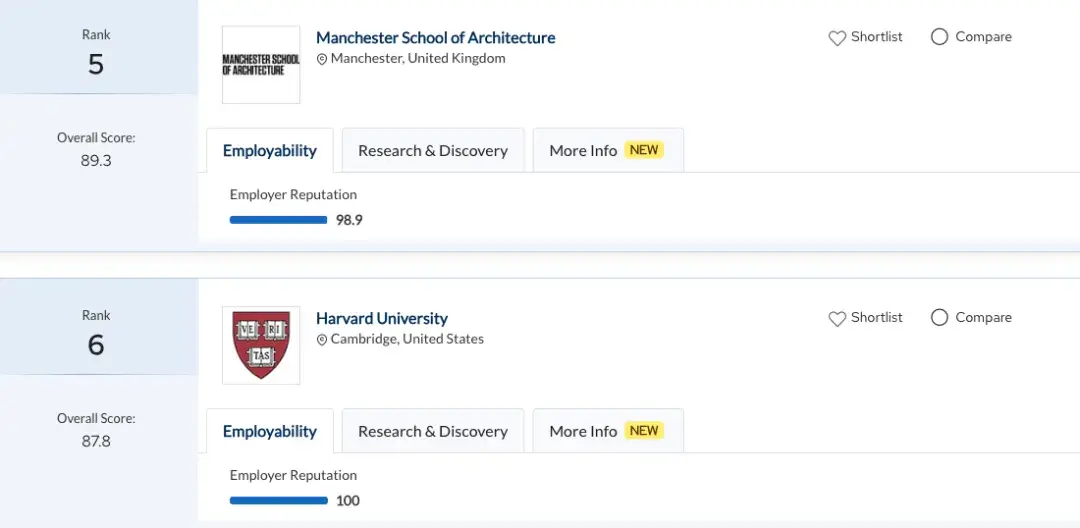Click location pin next to Cambridge, United States
The height and width of the screenshot is (528, 1080).
pos(322,340)
